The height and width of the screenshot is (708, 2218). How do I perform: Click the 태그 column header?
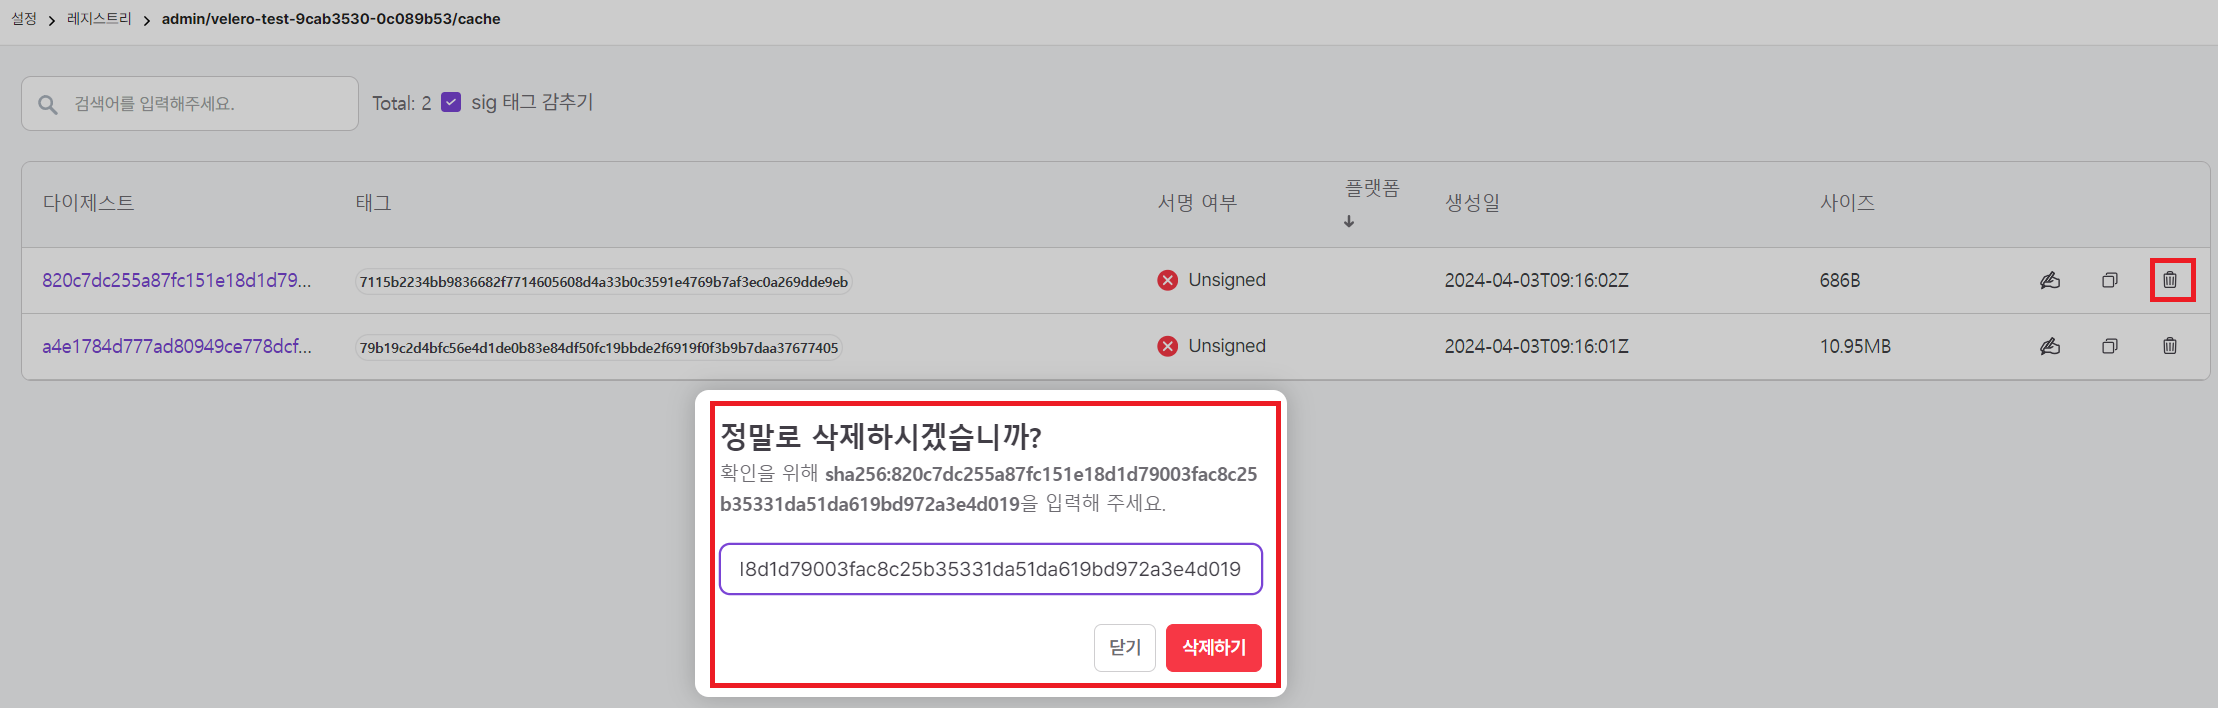374,203
